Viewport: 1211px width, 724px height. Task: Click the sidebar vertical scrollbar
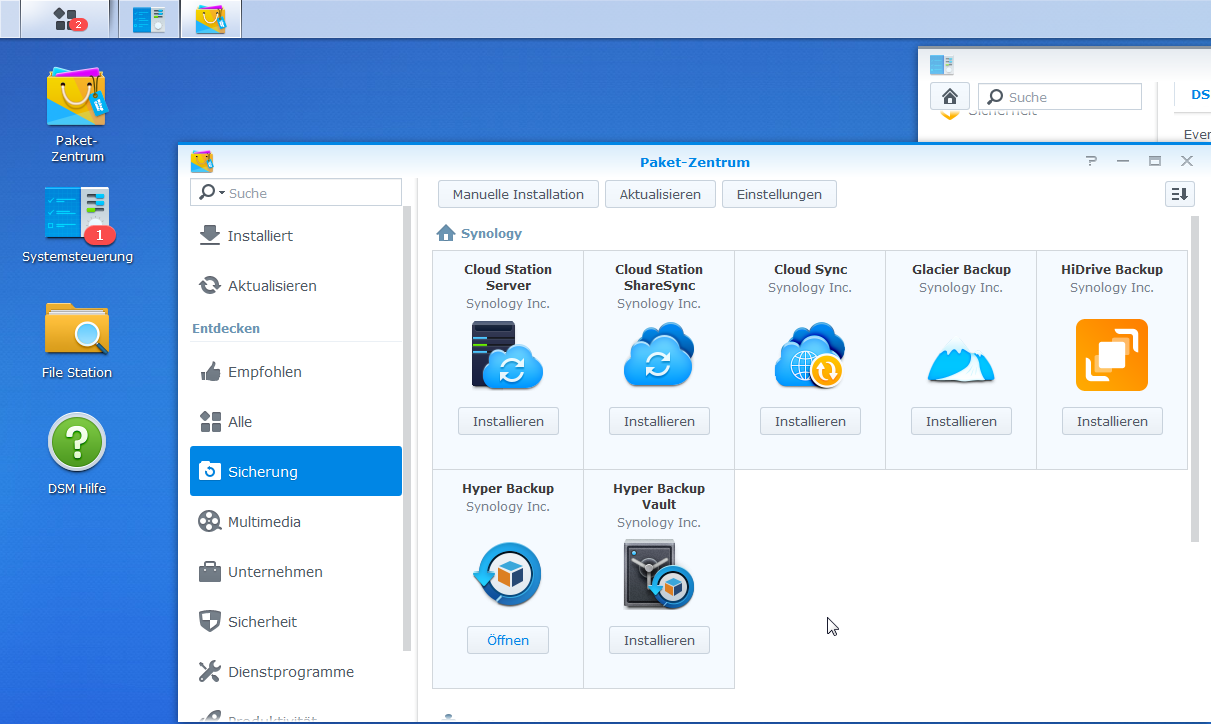407,430
